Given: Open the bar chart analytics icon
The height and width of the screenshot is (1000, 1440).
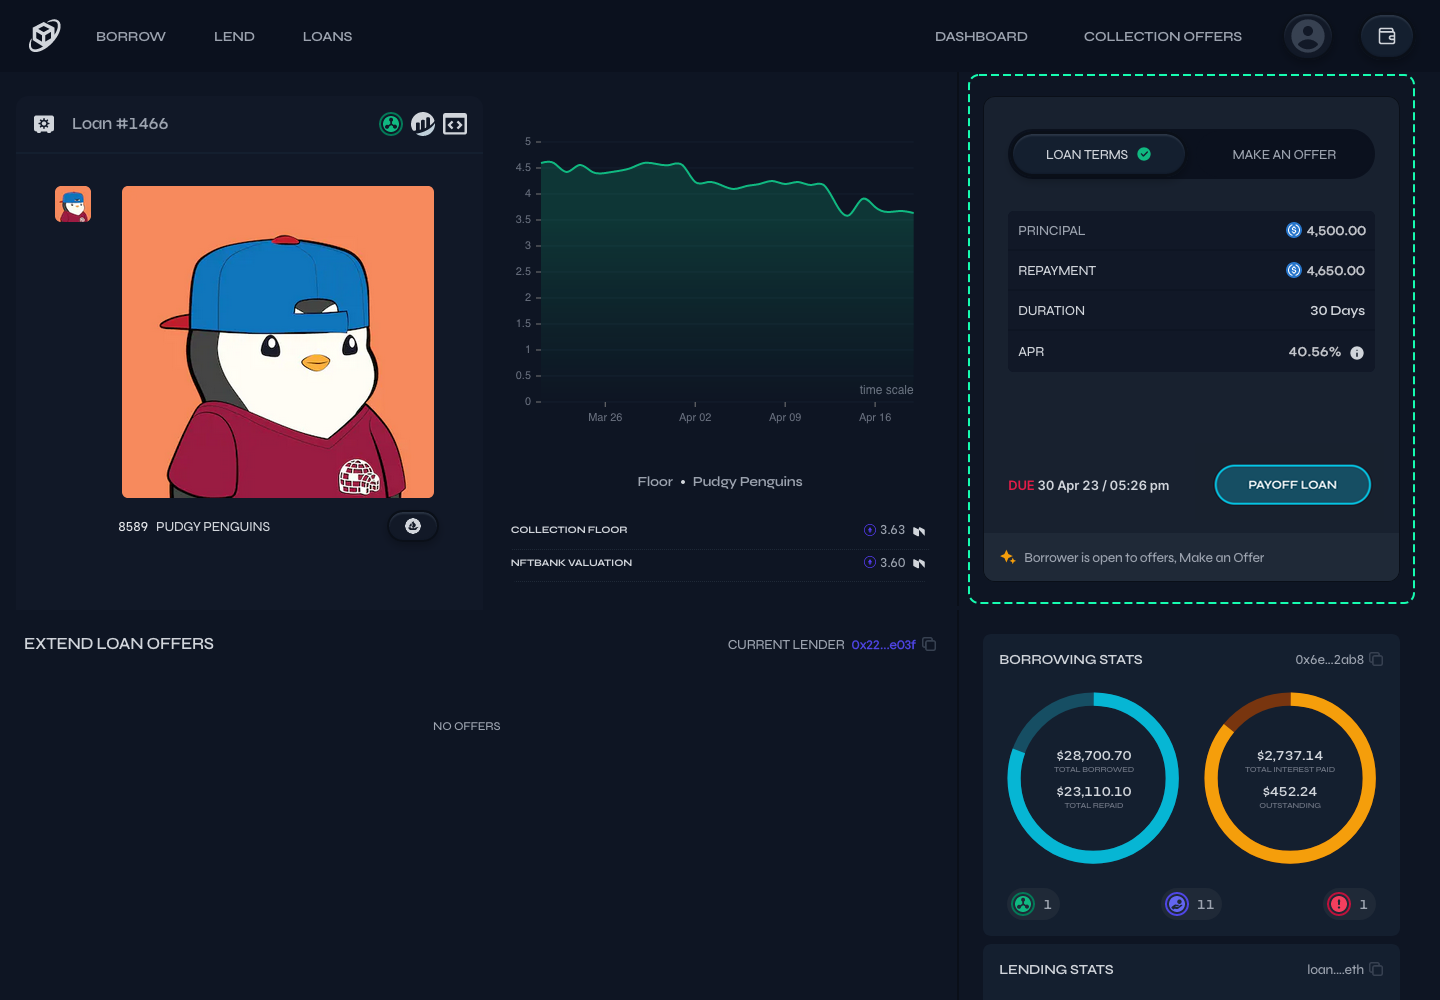Looking at the screenshot, I should pyautogui.click(x=423, y=124).
